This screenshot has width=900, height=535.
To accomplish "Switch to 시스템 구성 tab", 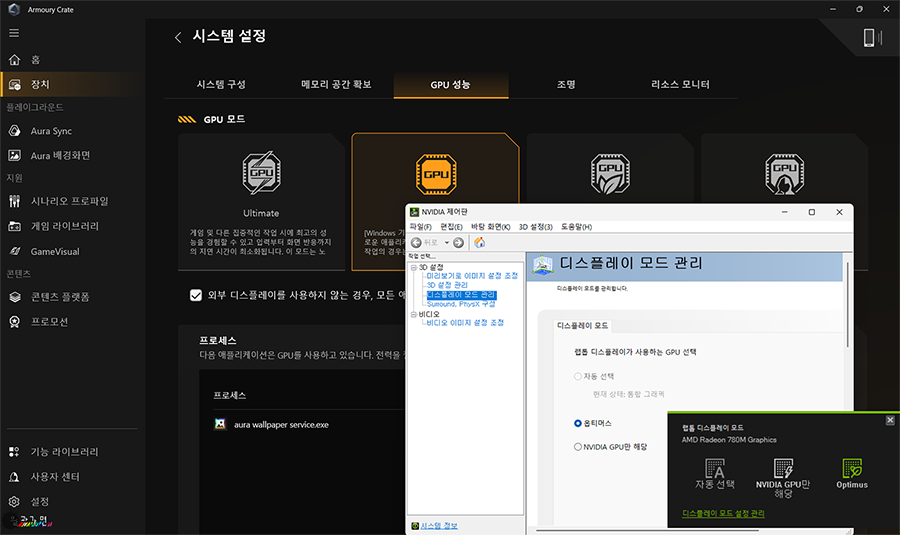I will click(221, 84).
